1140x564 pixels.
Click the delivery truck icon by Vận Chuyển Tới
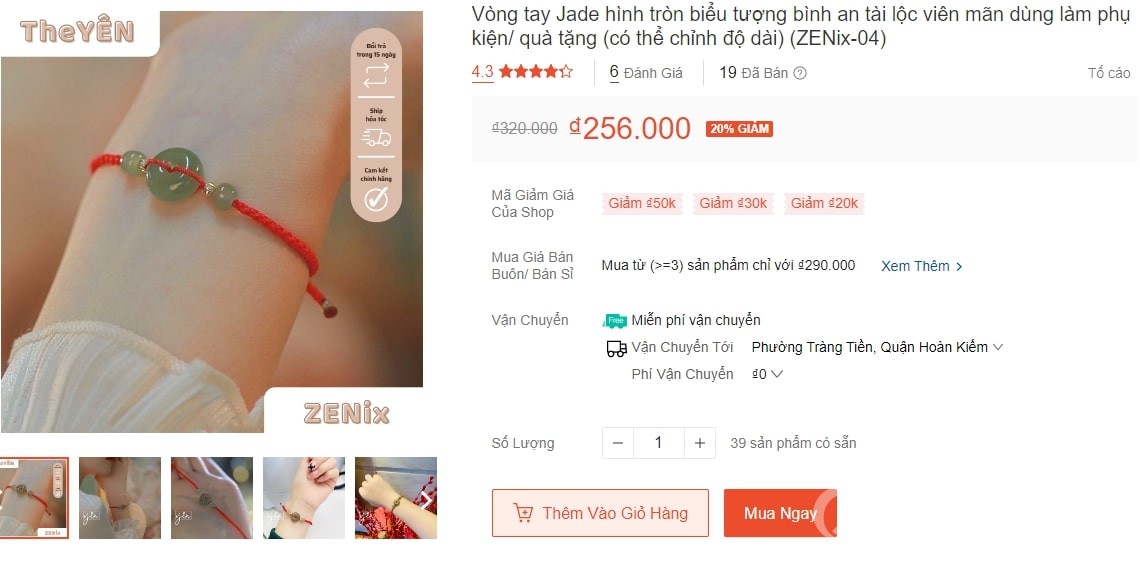(x=616, y=348)
